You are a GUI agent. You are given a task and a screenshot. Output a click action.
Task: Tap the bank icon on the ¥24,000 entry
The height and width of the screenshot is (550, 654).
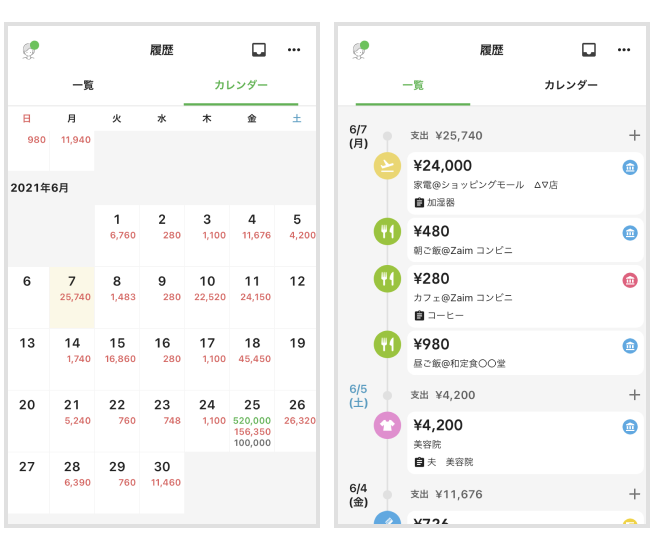[631, 167]
